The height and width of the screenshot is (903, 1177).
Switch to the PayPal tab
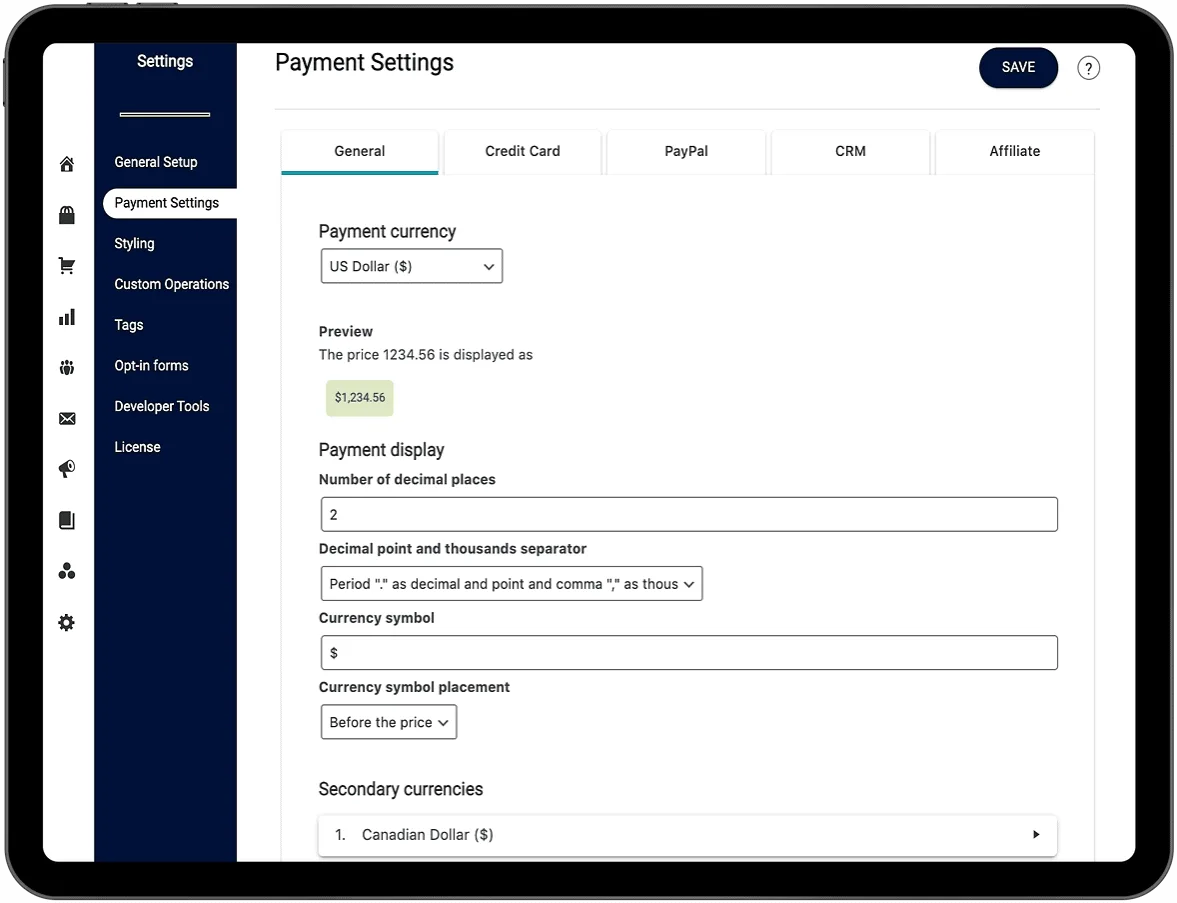click(686, 152)
